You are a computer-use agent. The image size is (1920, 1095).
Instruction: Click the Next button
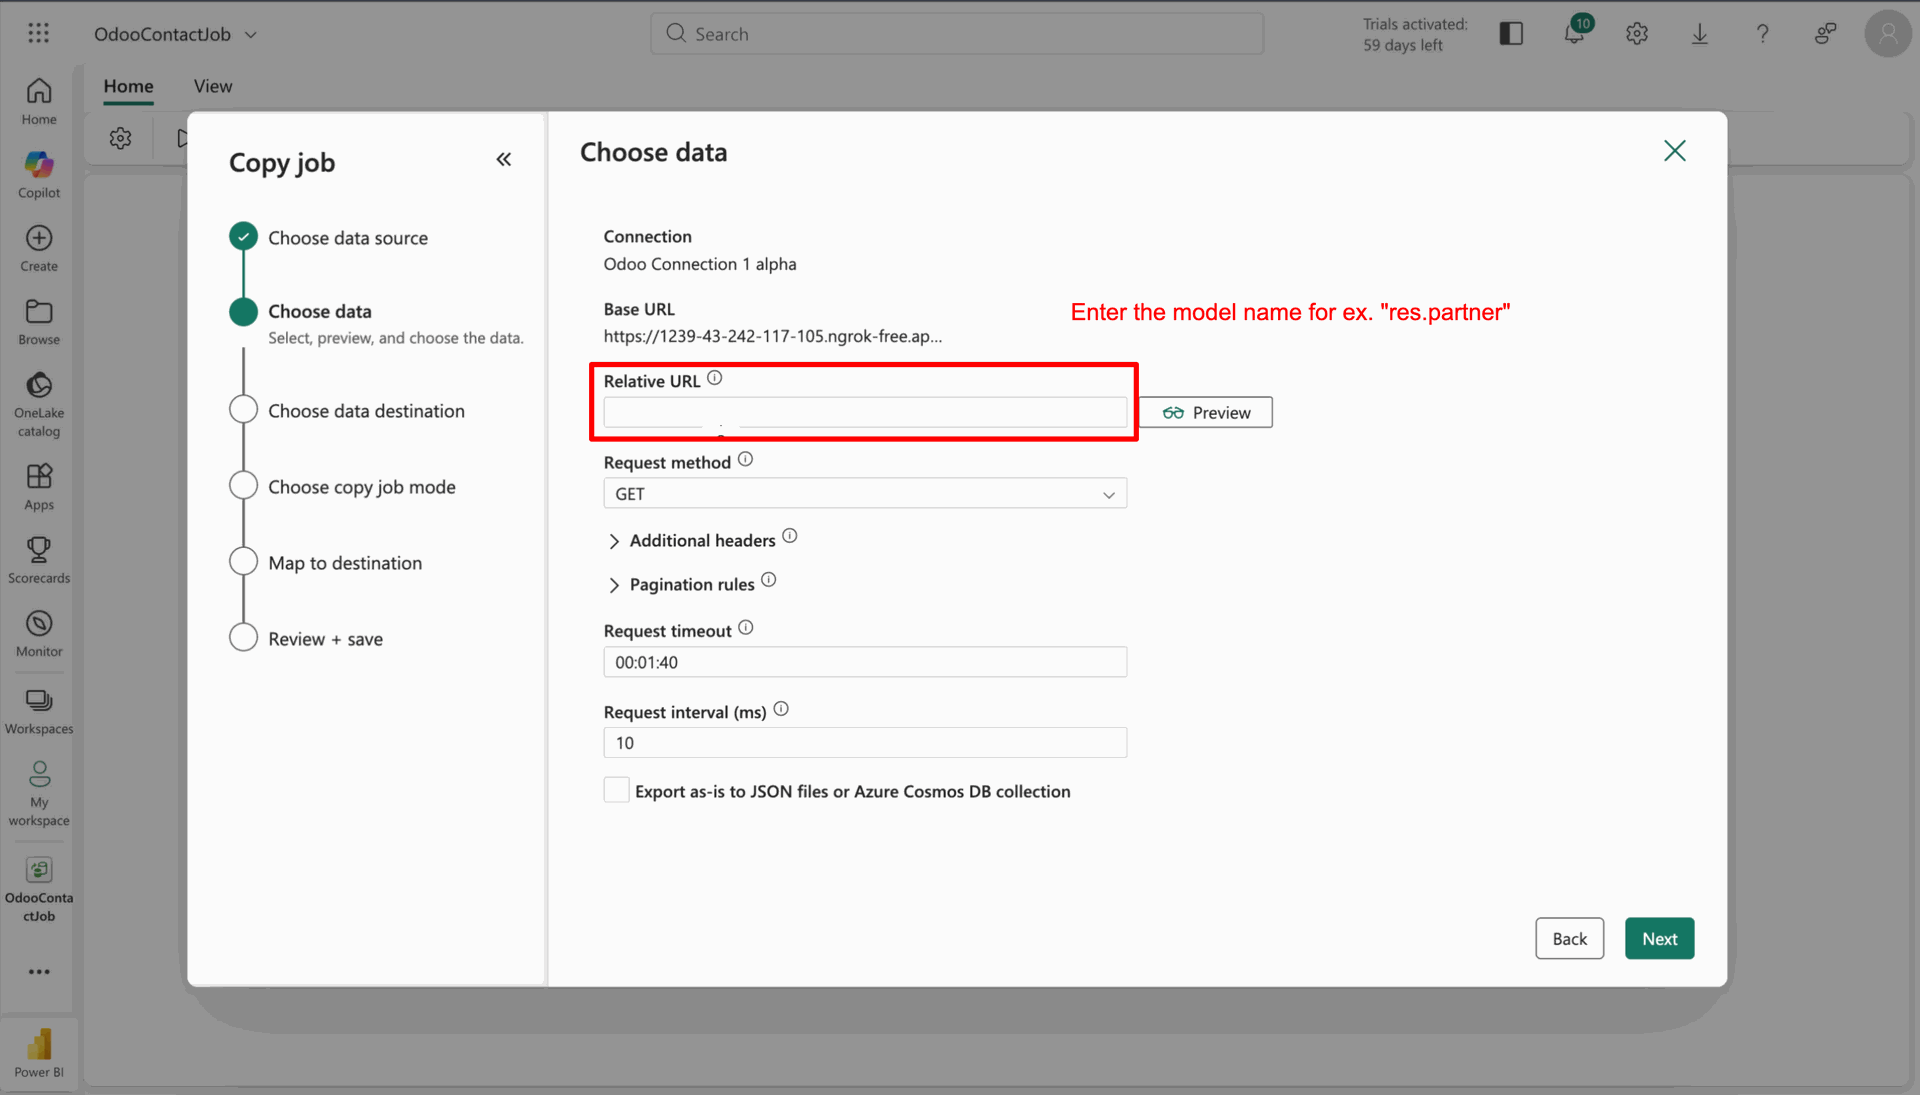coord(1659,938)
